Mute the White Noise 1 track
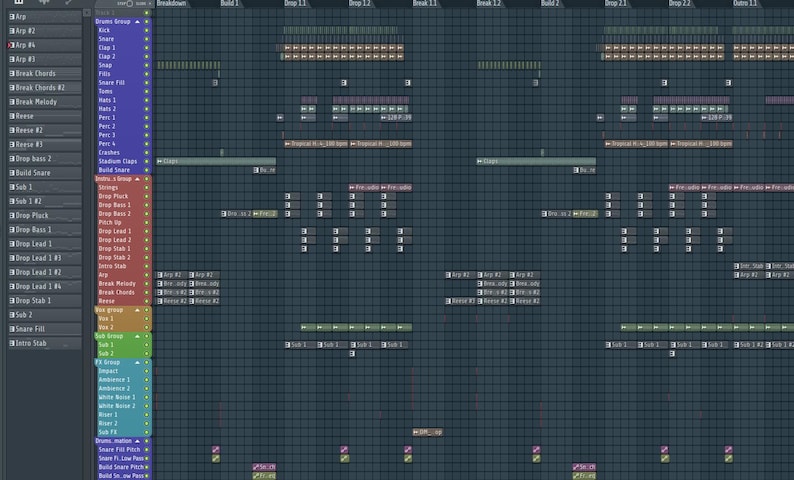This screenshot has height=480, width=794. click(x=147, y=397)
